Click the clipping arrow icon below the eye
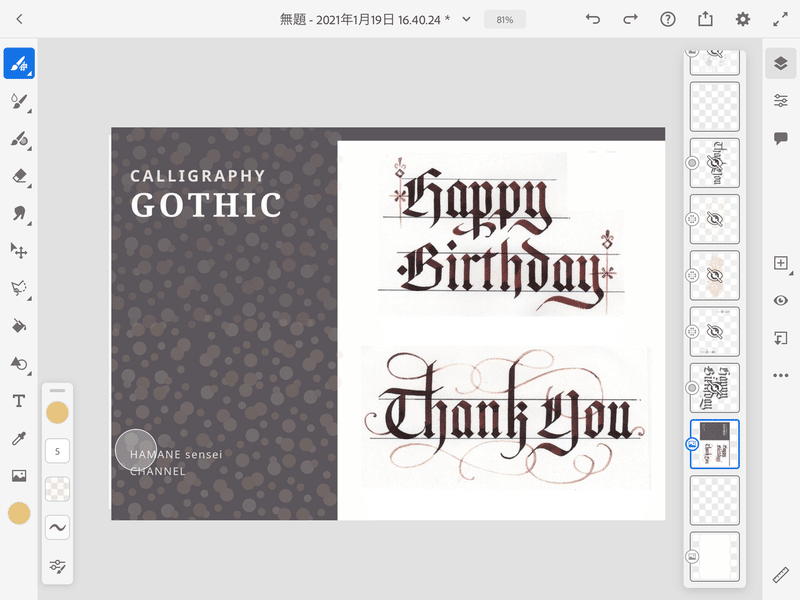The width and height of the screenshot is (800, 600). click(781, 338)
